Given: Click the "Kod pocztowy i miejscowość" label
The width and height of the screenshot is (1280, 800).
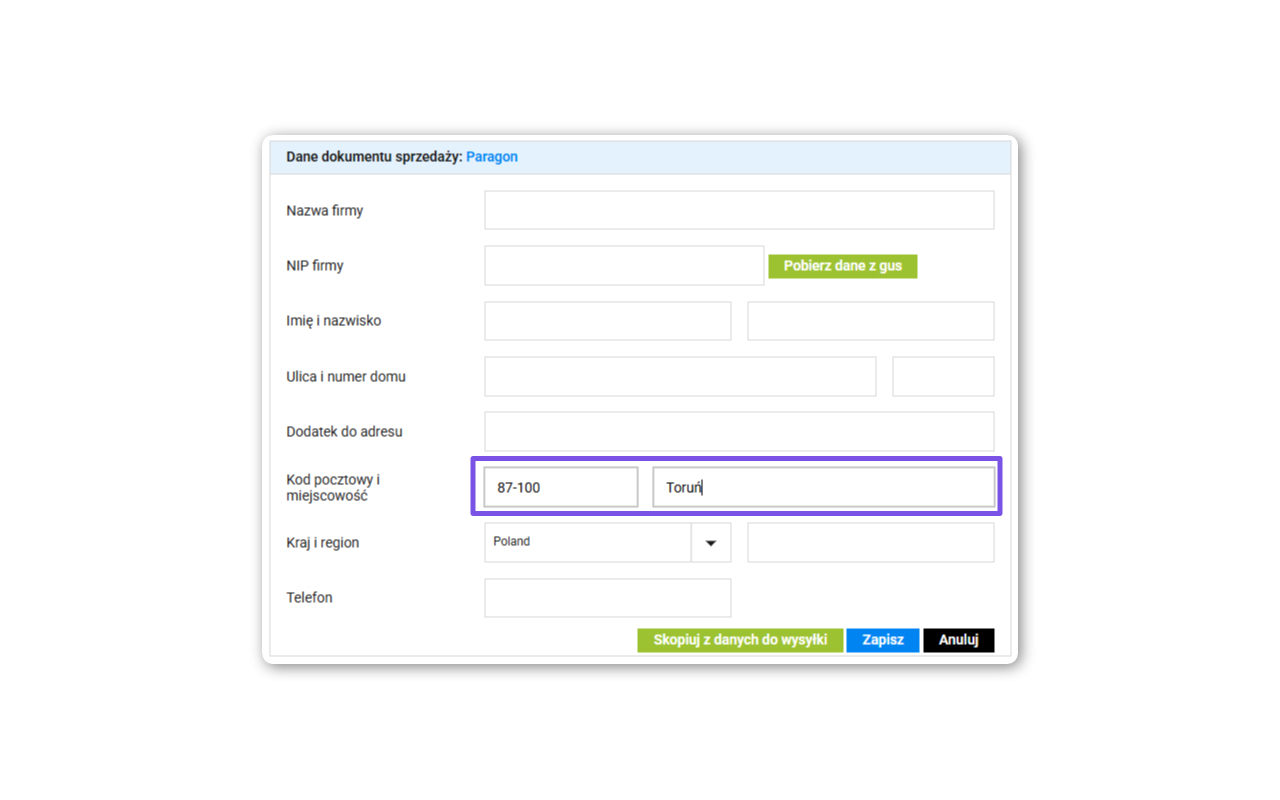Looking at the screenshot, I should (333, 488).
